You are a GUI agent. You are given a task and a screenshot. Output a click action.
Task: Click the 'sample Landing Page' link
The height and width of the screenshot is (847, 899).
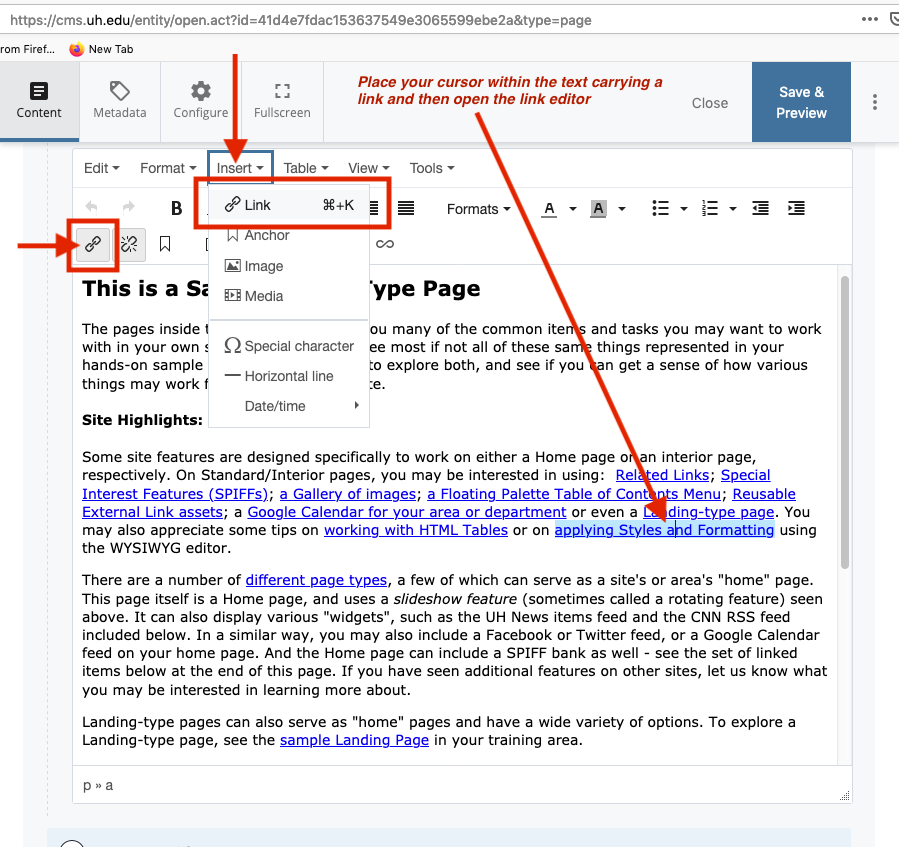pos(354,740)
